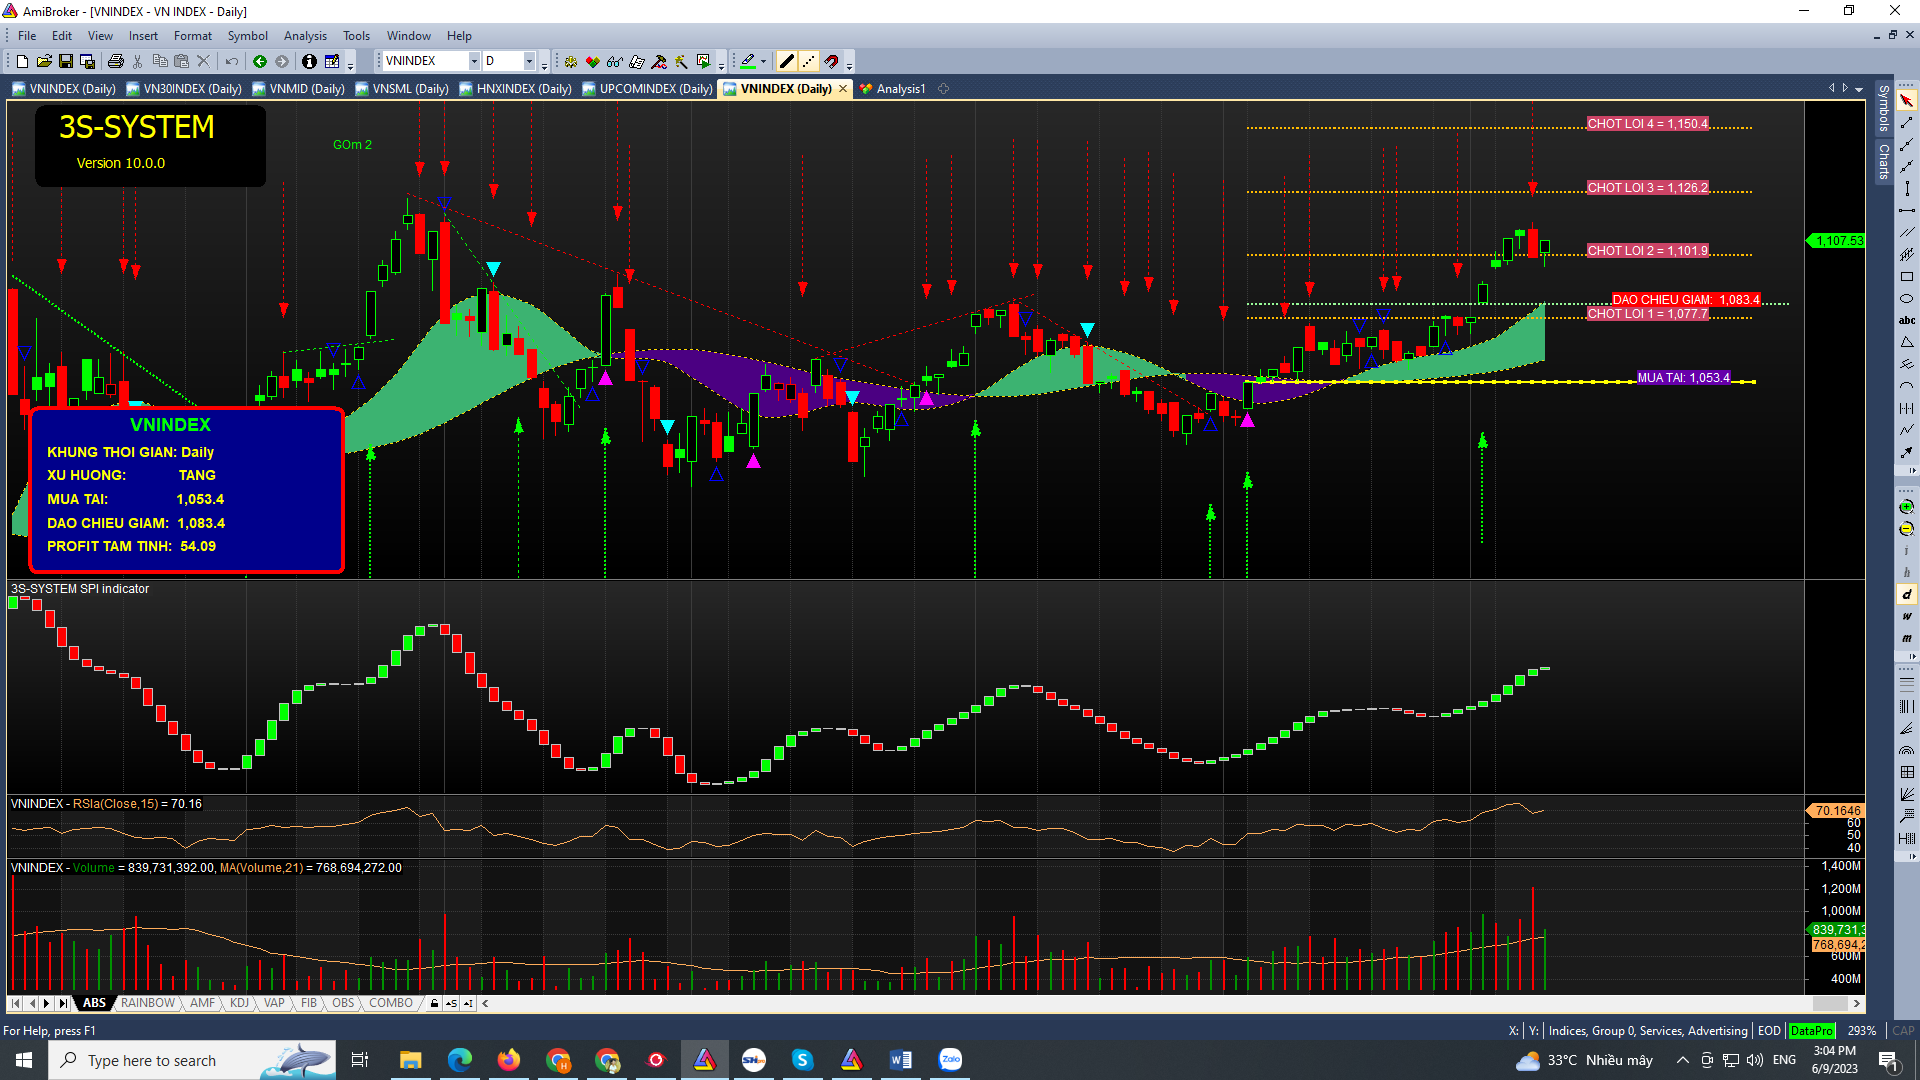Image resolution: width=1920 pixels, height=1080 pixels.
Task: Select the rectangle drawing tool
Action: pos(1907,277)
